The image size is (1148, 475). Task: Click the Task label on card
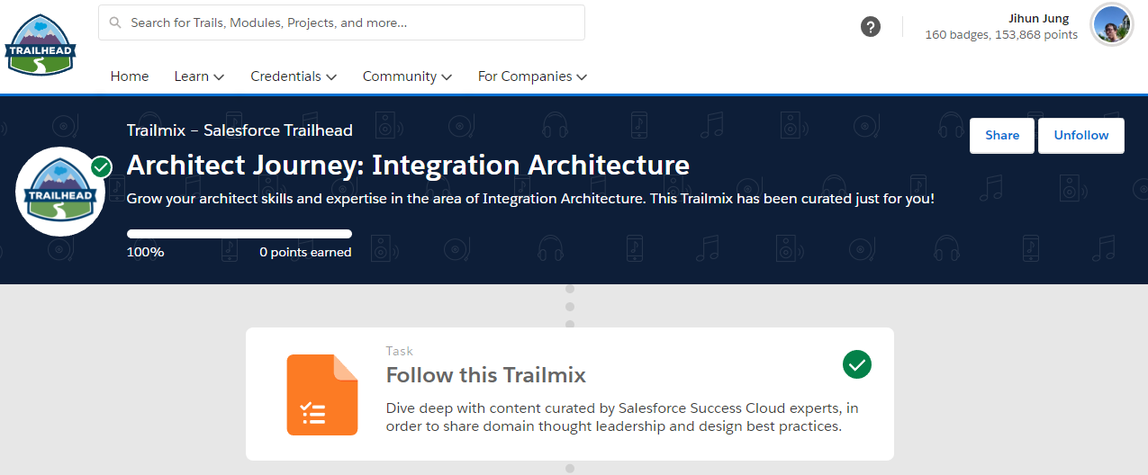(x=400, y=351)
